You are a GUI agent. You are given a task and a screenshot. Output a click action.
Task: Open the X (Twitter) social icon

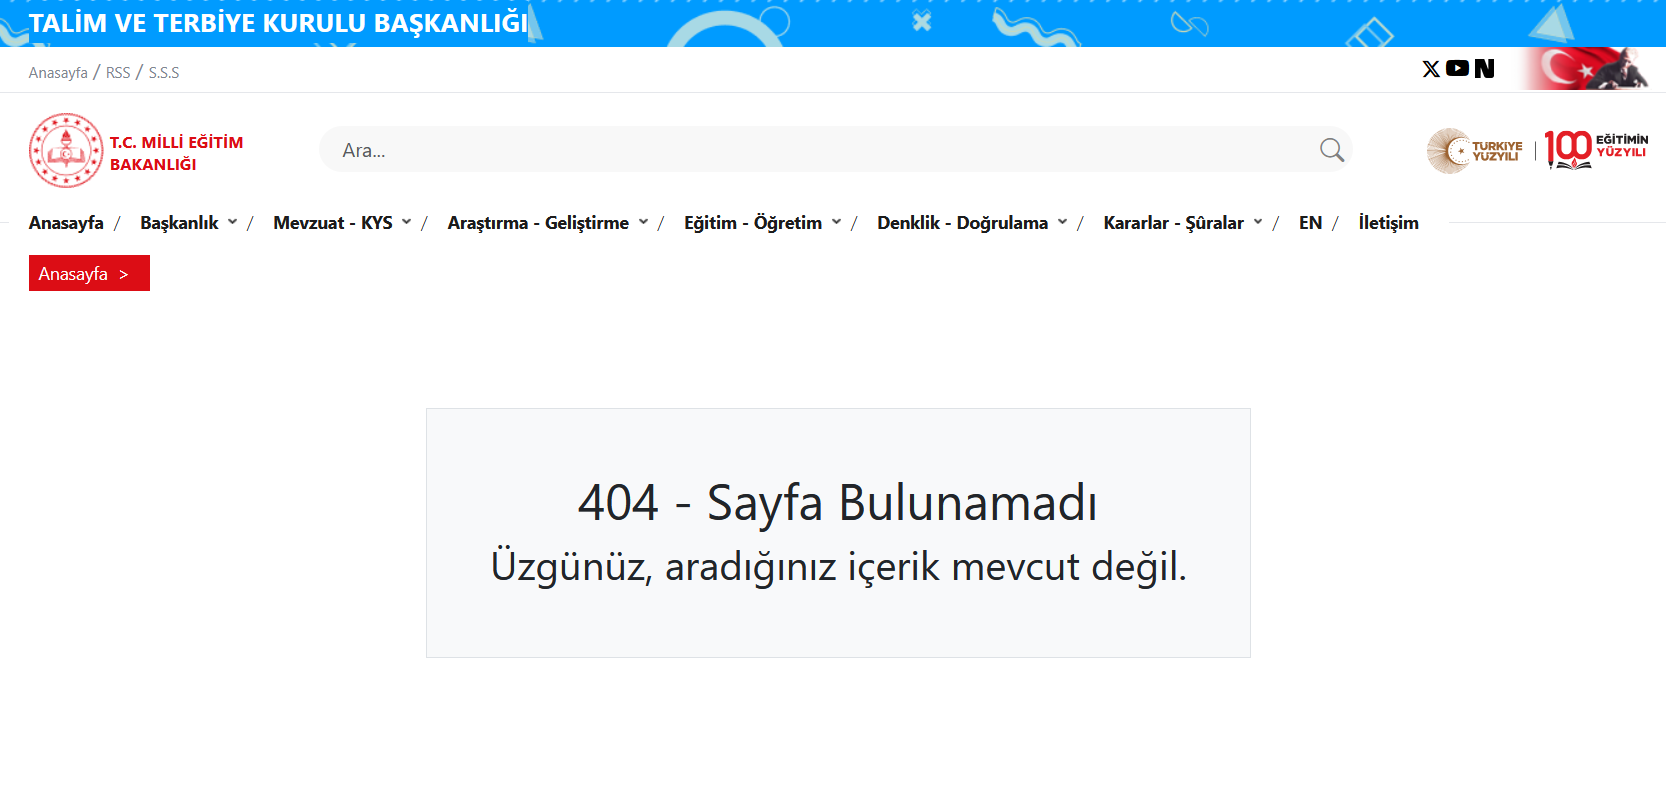tap(1431, 69)
